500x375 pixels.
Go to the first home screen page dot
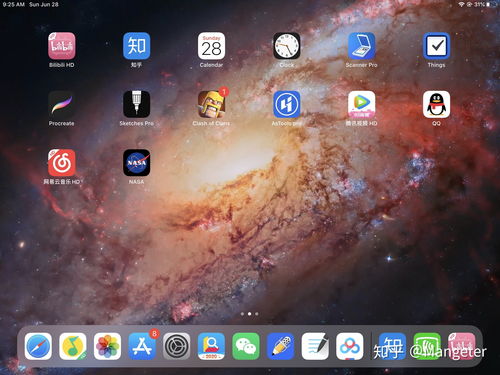[242, 314]
